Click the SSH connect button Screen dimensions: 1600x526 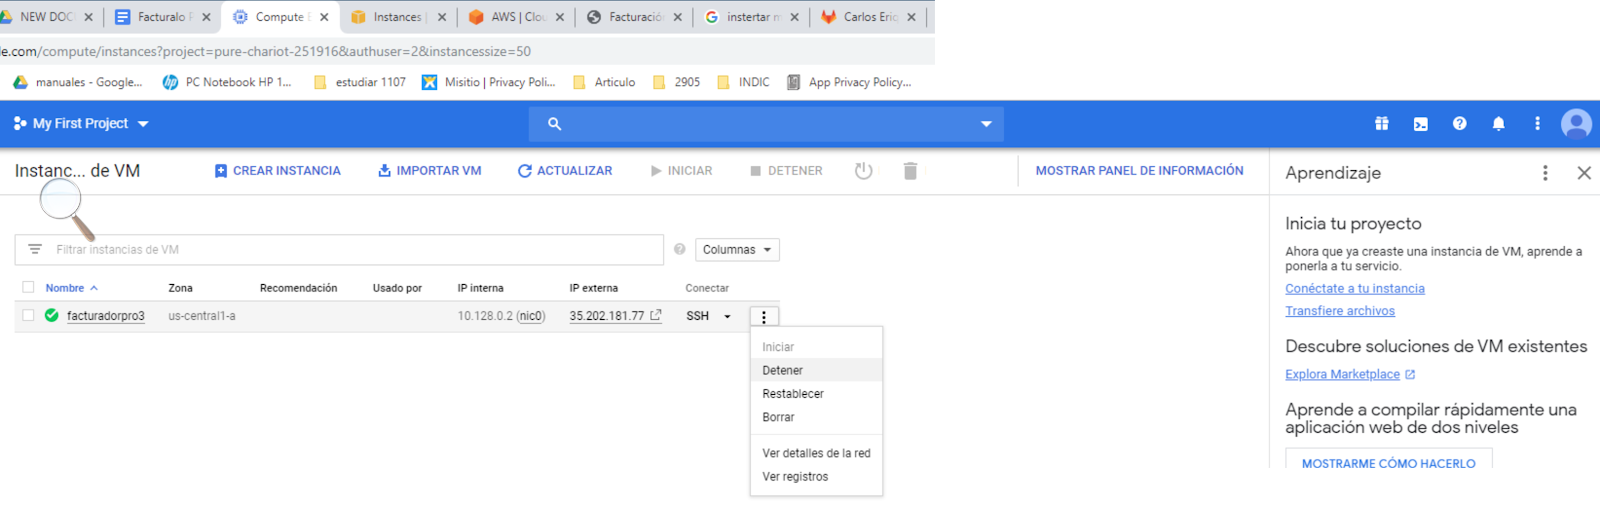click(x=697, y=316)
